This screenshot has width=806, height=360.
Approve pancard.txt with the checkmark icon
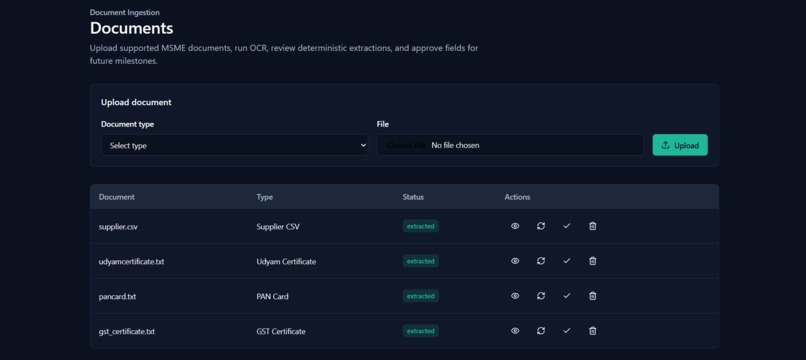tap(566, 296)
